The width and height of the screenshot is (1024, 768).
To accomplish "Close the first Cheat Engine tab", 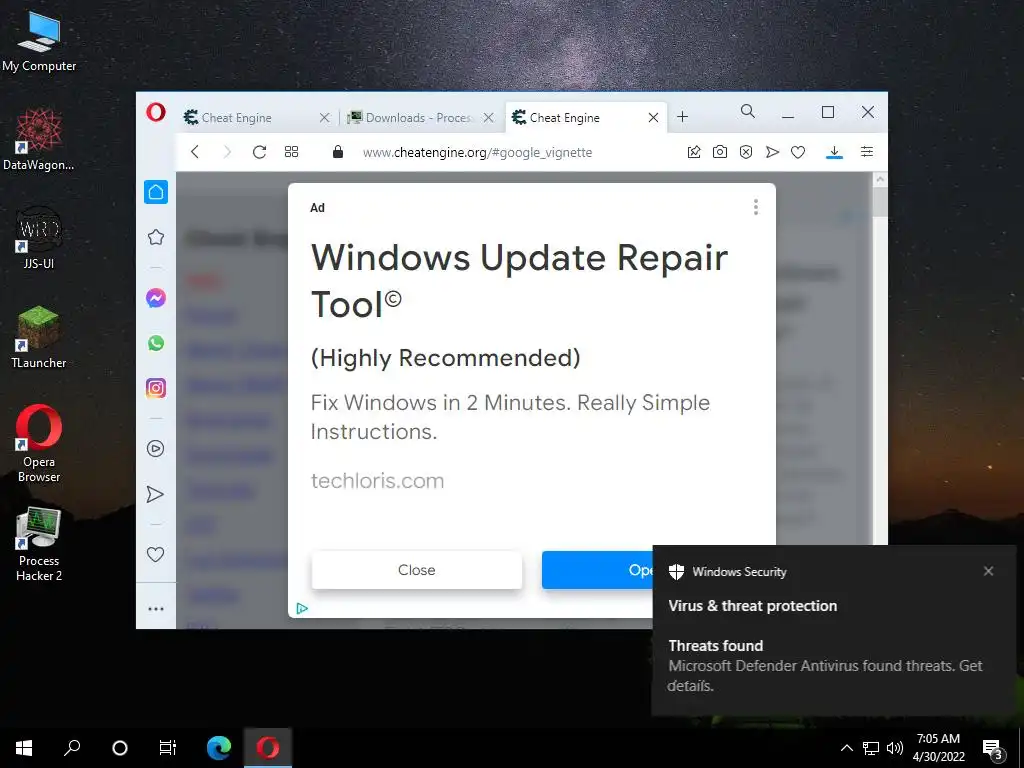I will pos(325,118).
